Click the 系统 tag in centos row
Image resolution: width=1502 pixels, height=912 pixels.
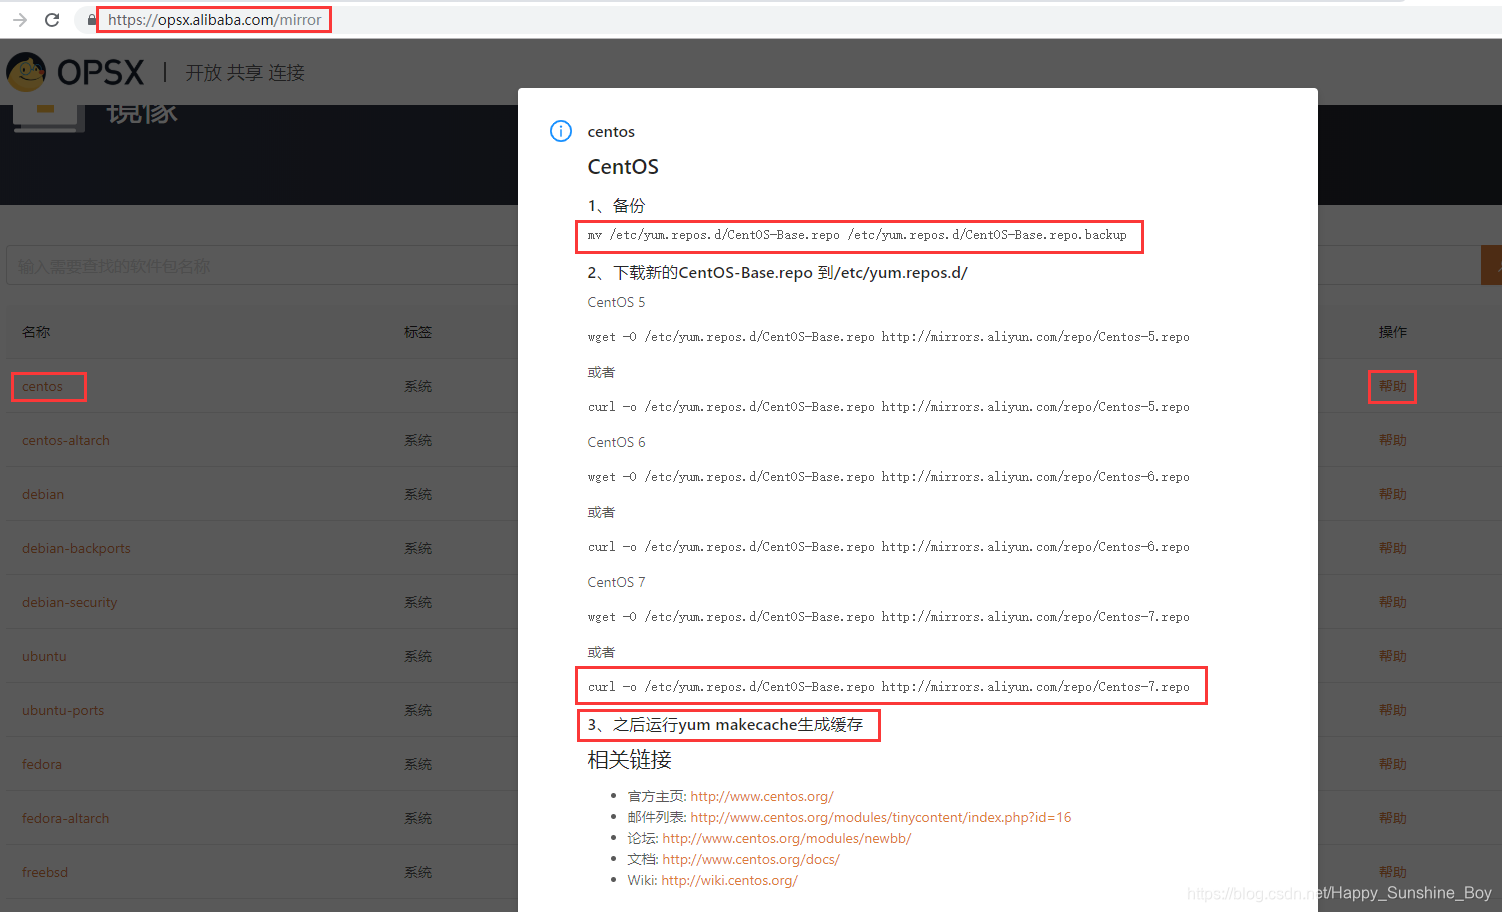[418, 386]
